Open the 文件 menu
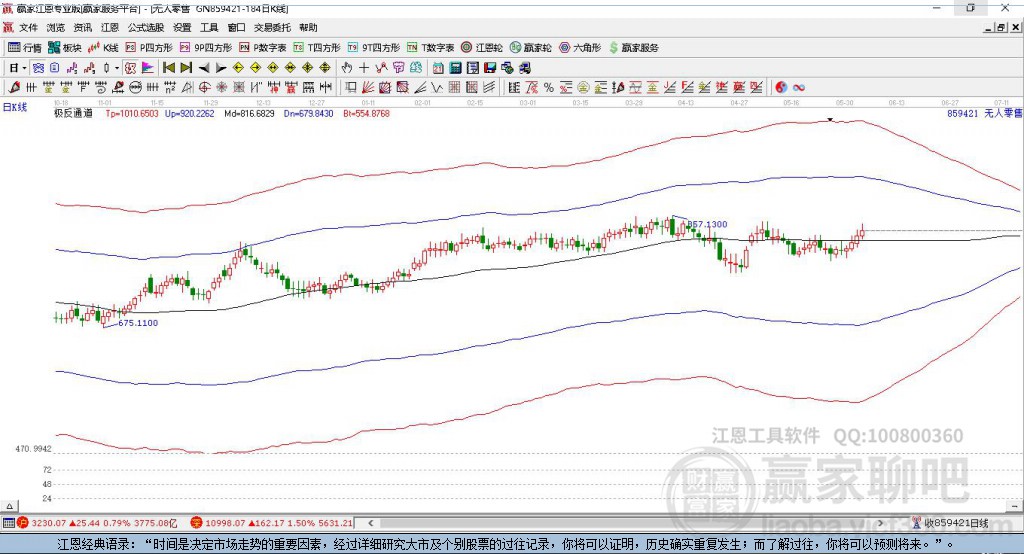This screenshot has width=1024, height=554. click(29, 27)
